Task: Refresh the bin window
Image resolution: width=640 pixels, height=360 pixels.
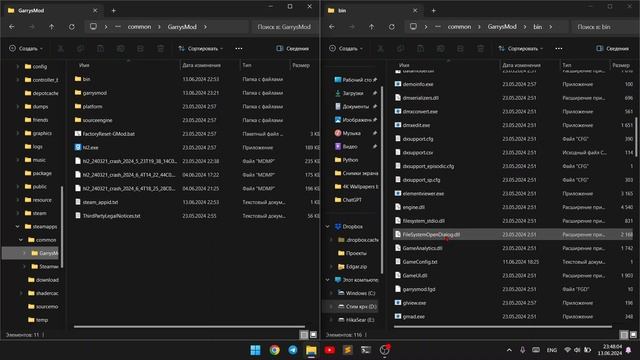Action: [391, 27]
